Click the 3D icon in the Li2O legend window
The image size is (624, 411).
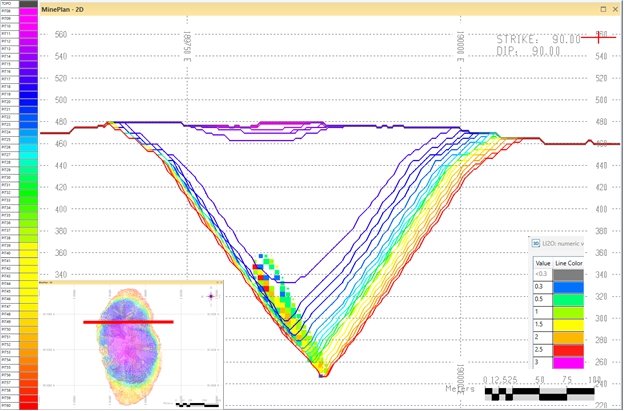(x=535, y=242)
